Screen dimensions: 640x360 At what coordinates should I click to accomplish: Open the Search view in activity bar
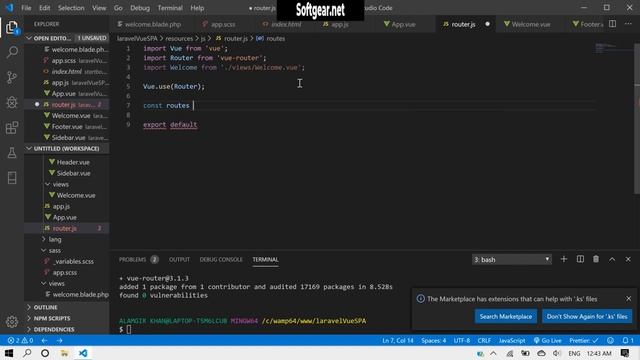(x=12, y=52)
